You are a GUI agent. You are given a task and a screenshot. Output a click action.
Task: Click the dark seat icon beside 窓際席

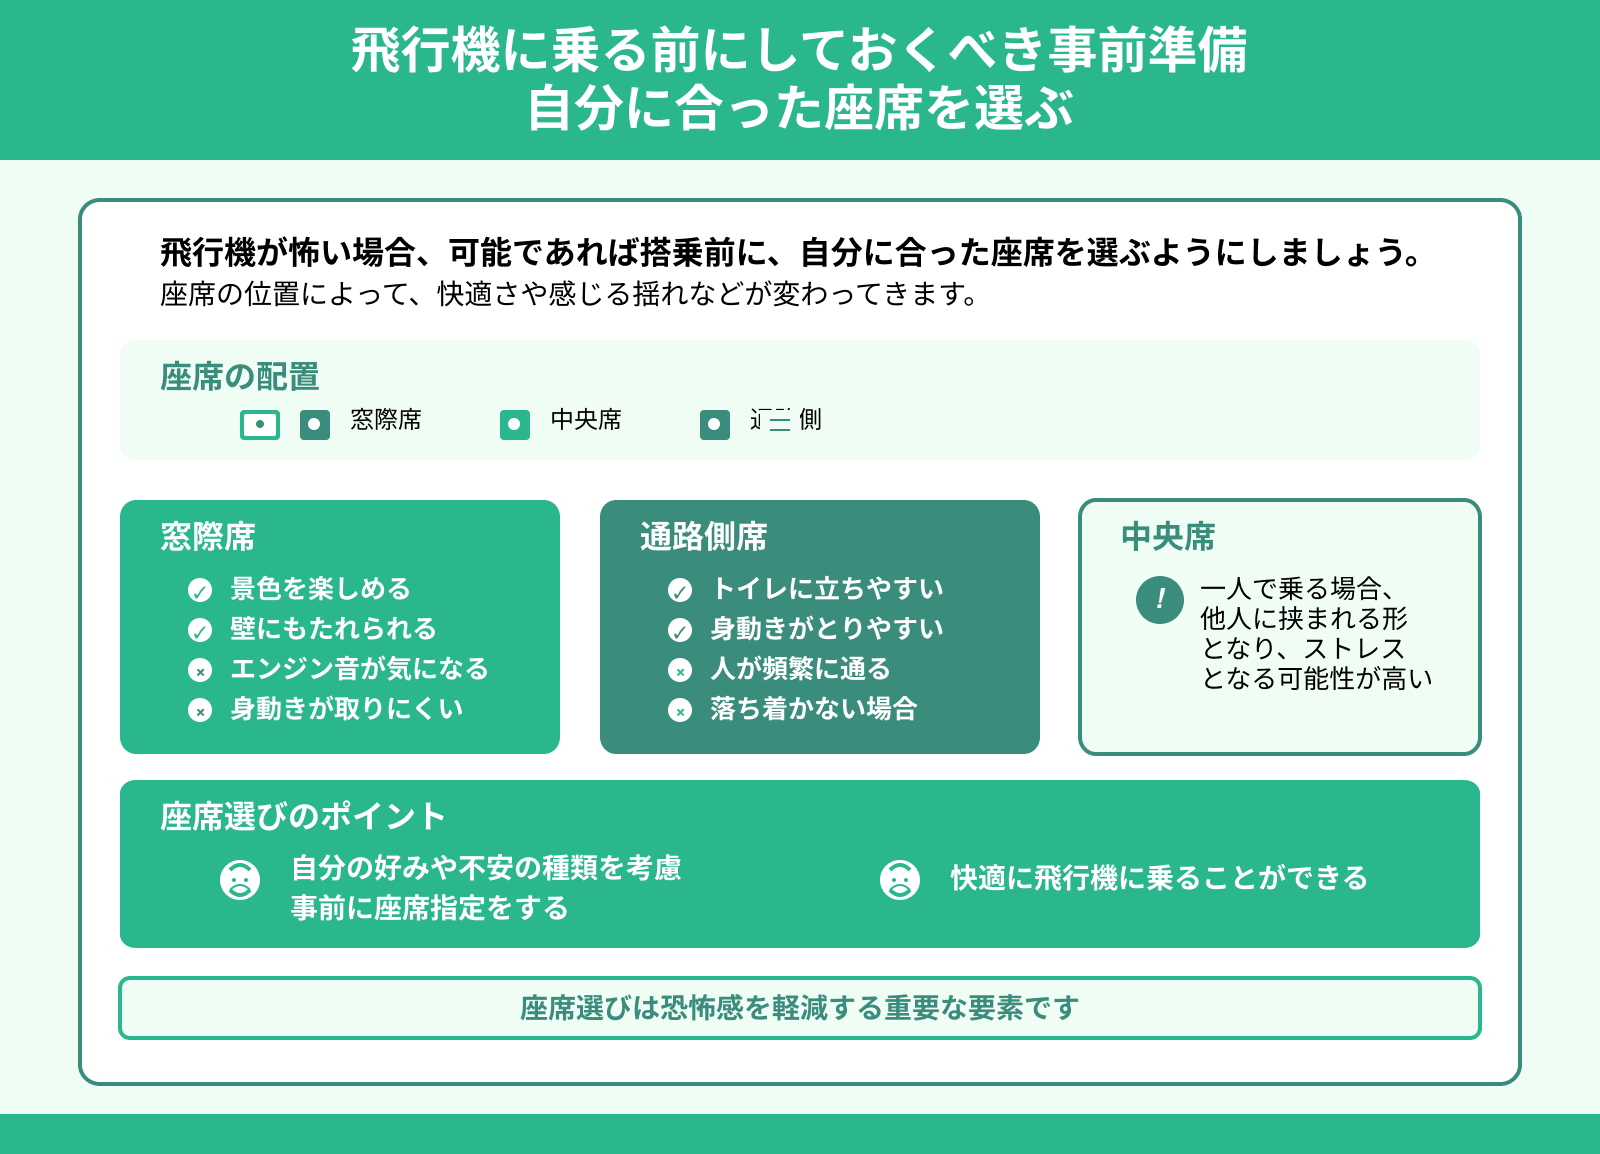point(315,425)
